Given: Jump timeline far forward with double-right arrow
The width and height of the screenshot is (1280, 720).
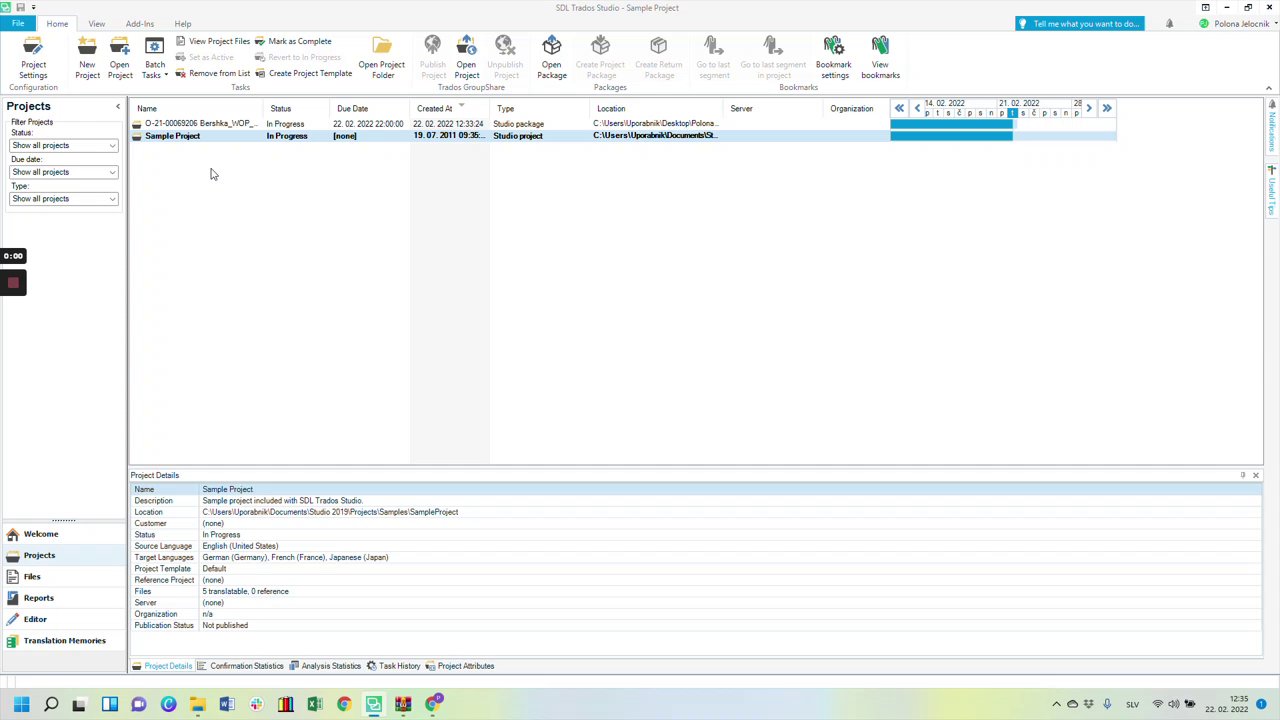Looking at the screenshot, I should (x=1107, y=108).
